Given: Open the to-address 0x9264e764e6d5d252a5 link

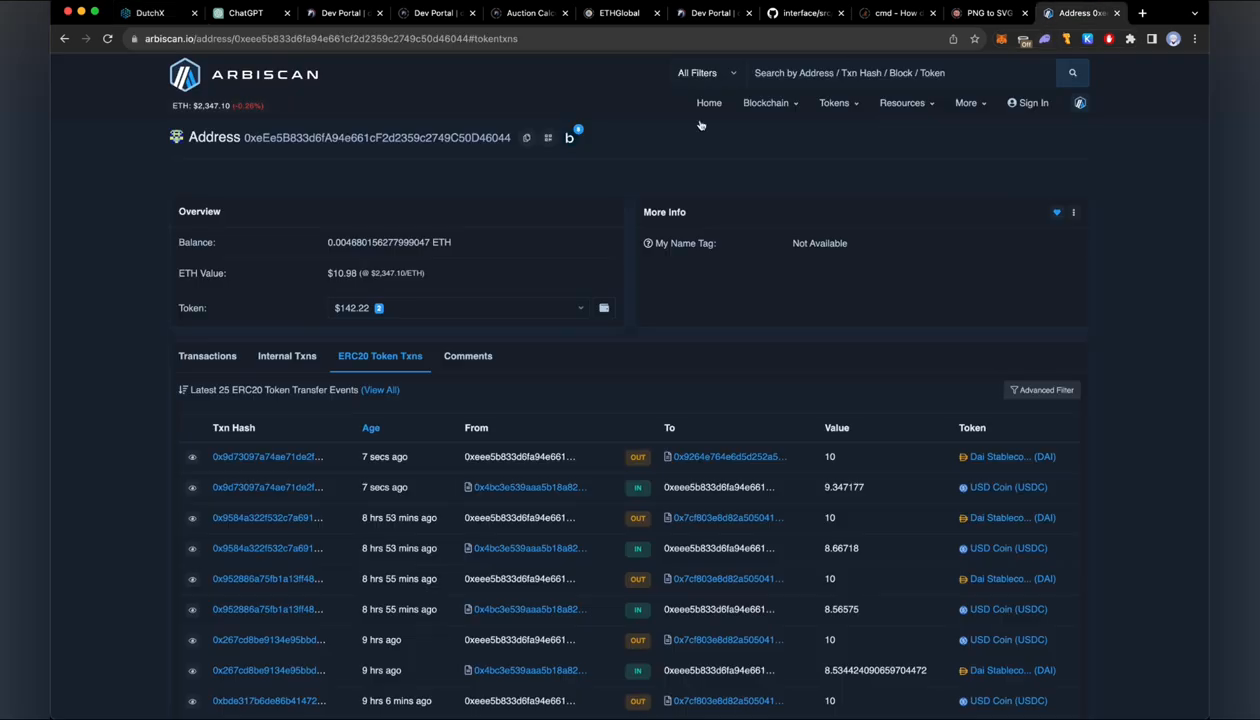Looking at the screenshot, I should 730,457.
